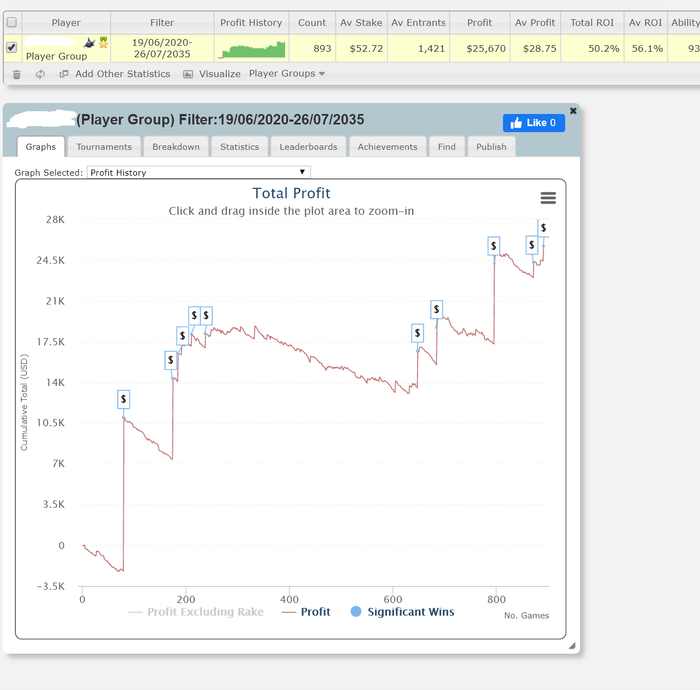
Task: Click the $ marker near 21K around game 690
Action: tap(437, 309)
